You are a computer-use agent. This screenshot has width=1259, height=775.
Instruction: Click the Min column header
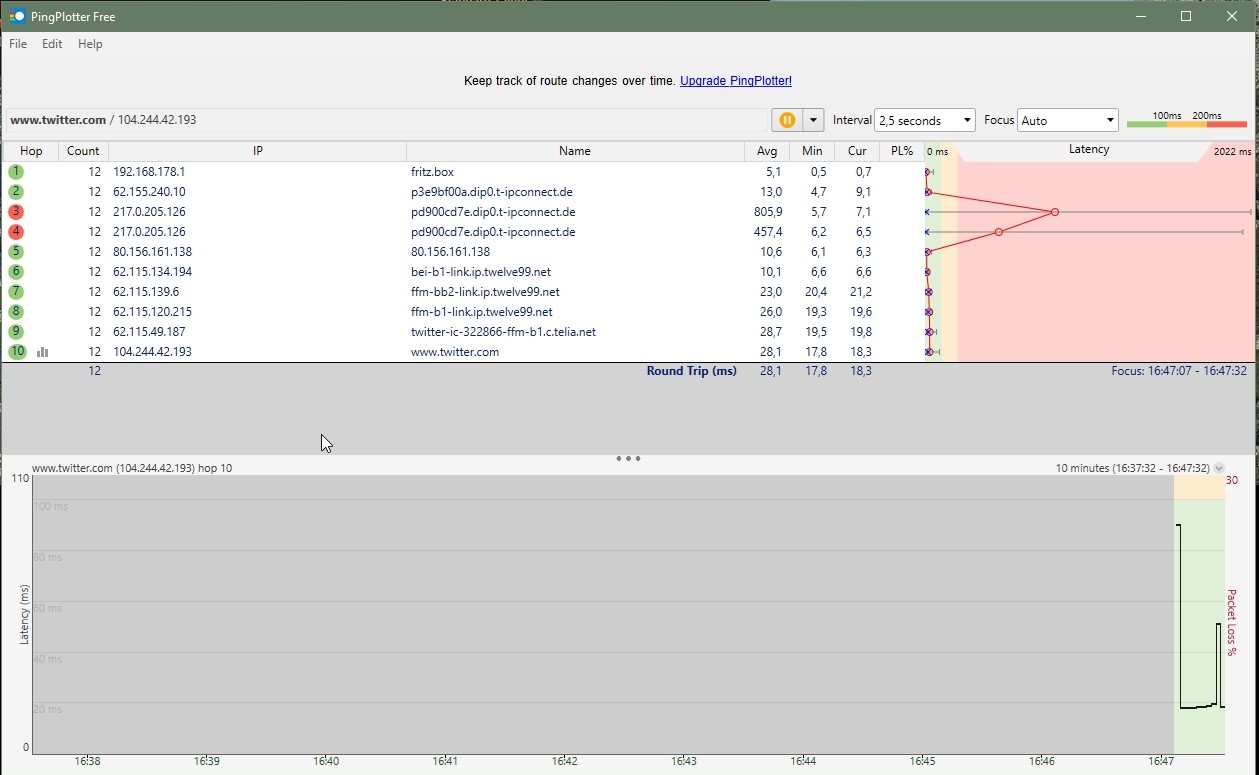[812, 151]
